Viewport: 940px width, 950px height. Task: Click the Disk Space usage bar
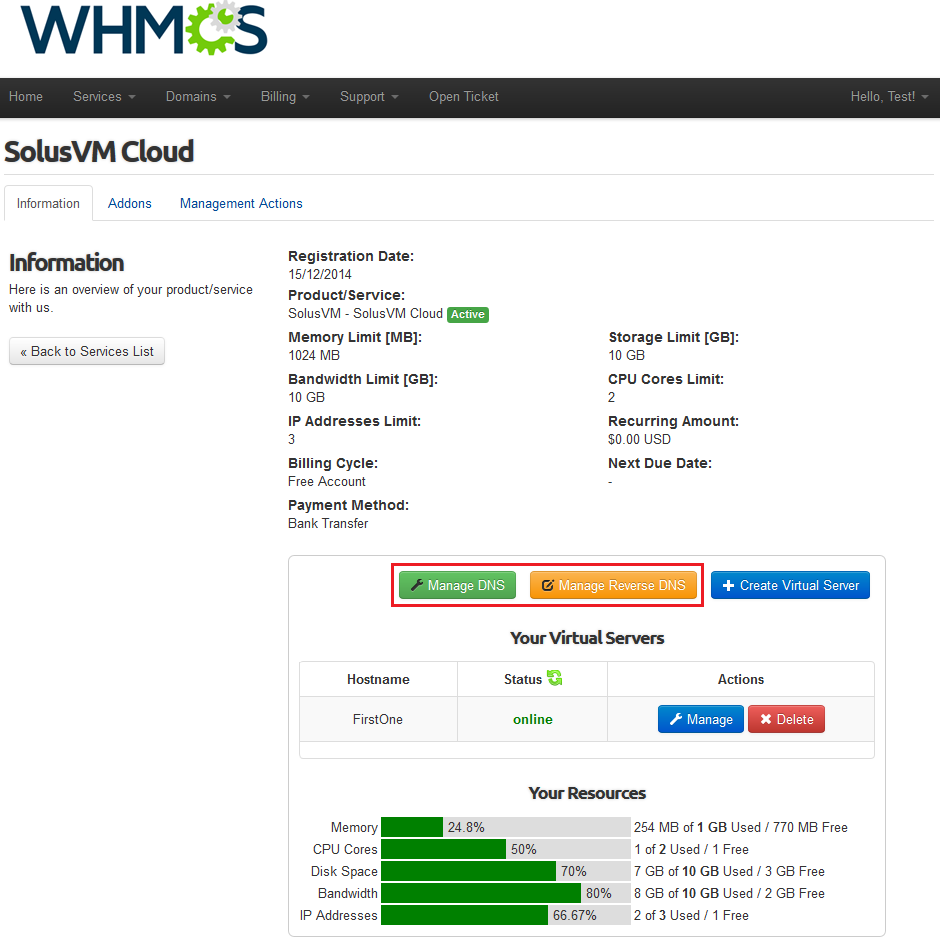tap(505, 871)
